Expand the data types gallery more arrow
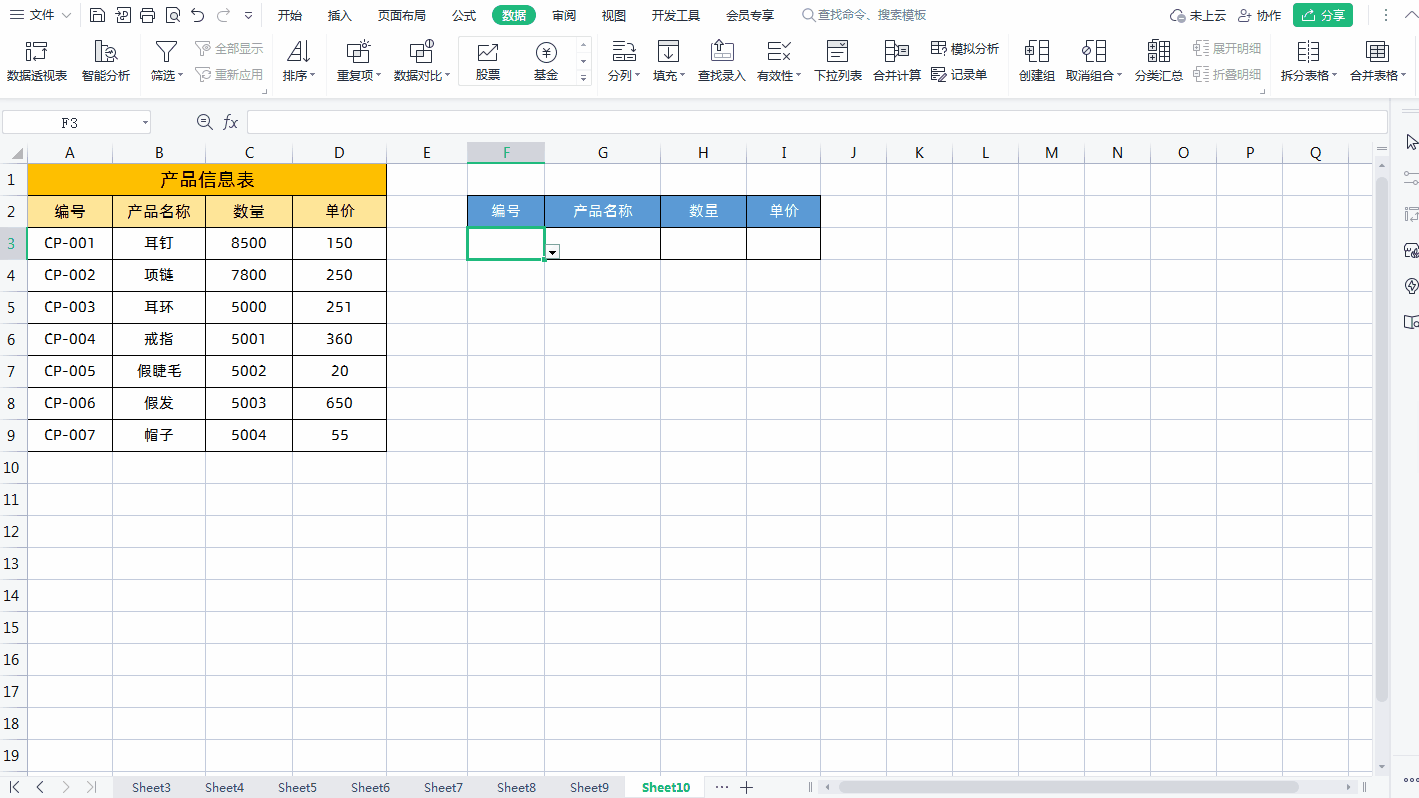Screen dimensions: 1419x798 (584, 78)
